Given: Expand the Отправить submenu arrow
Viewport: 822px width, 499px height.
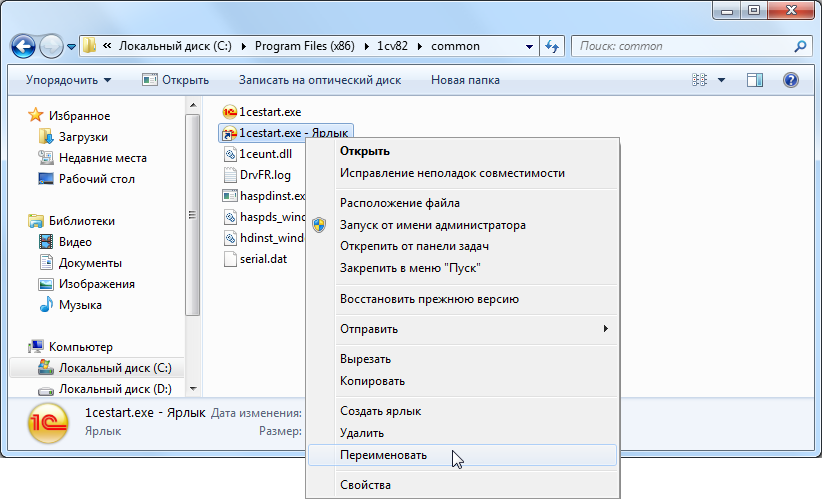Looking at the screenshot, I should [x=605, y=329].
